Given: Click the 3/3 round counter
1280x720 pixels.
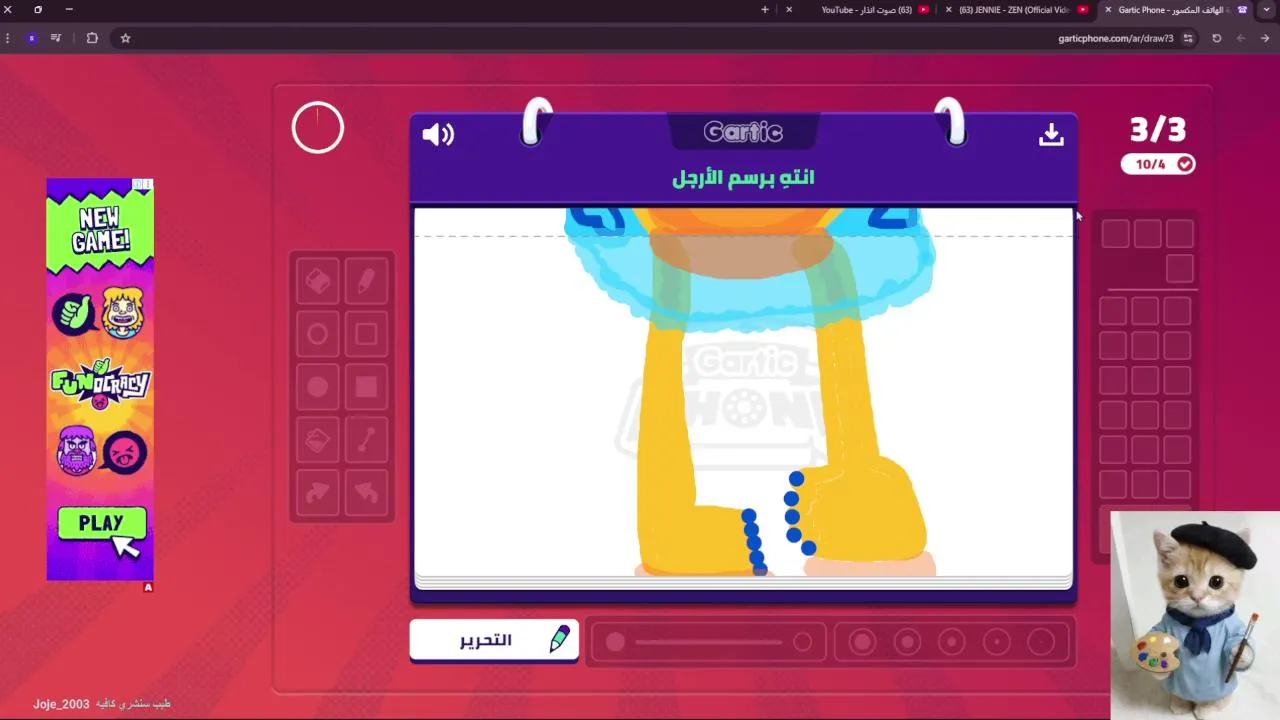Looking at the screenshot, I should 1158,129.
